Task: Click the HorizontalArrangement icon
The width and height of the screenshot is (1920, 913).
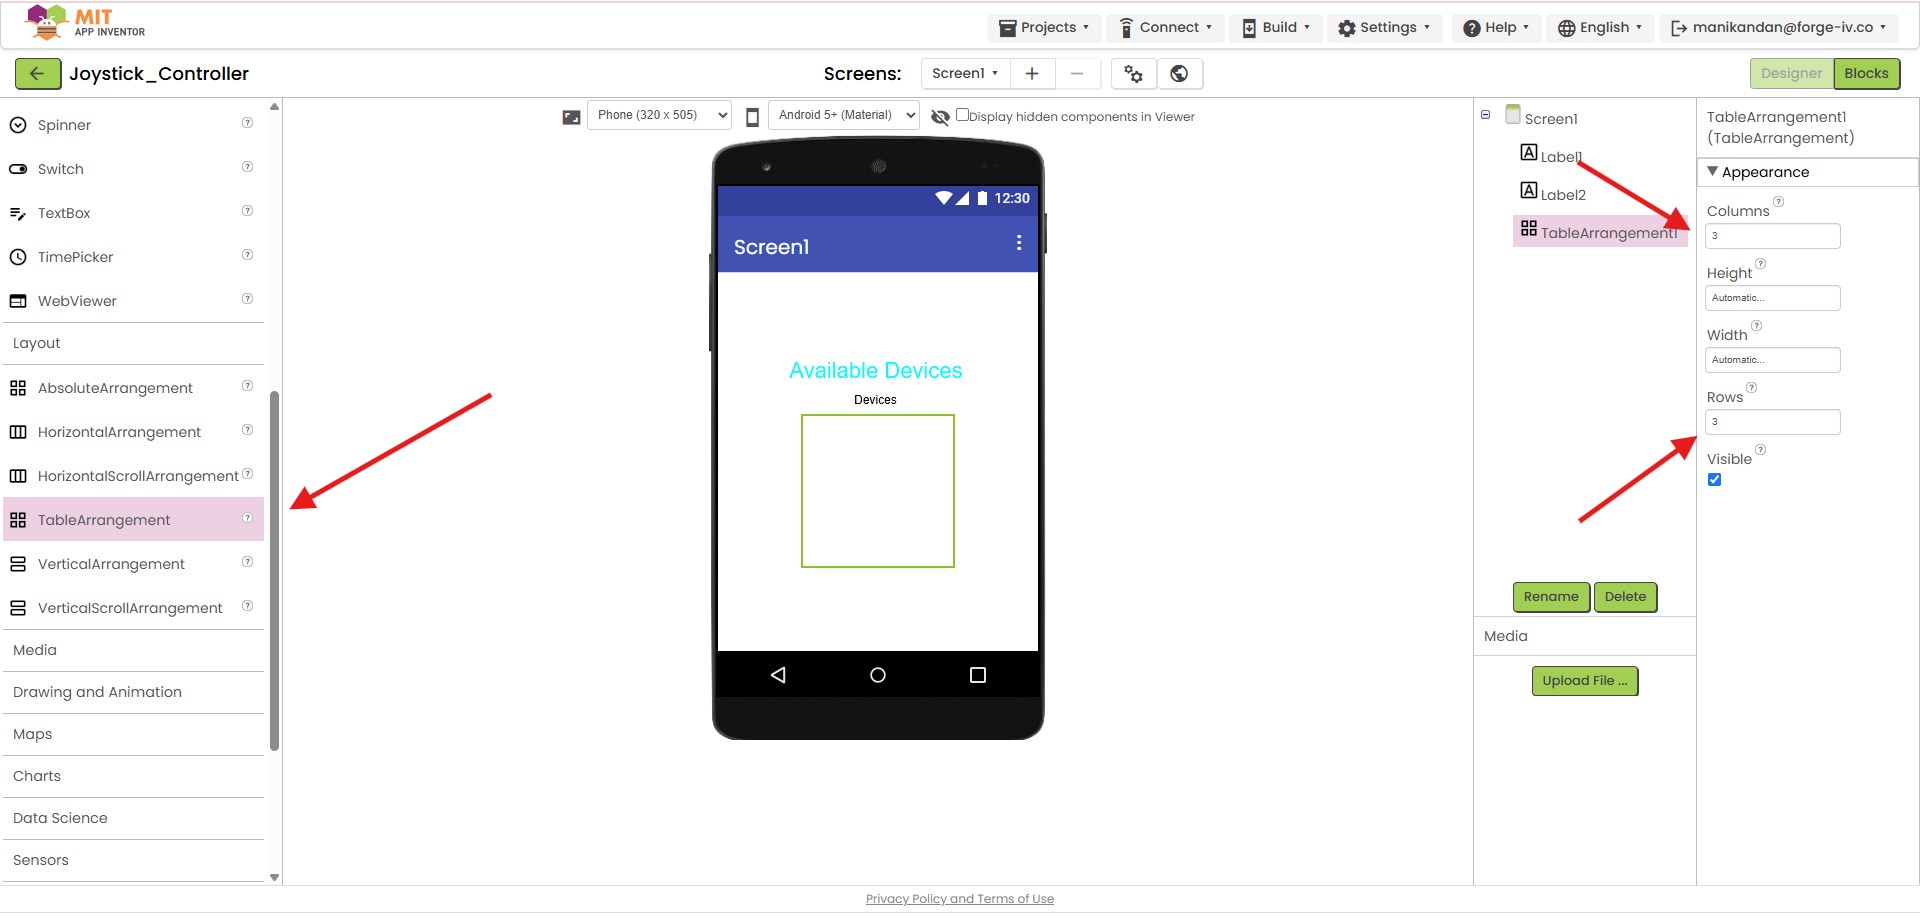Action: click(x=18, y=432)
